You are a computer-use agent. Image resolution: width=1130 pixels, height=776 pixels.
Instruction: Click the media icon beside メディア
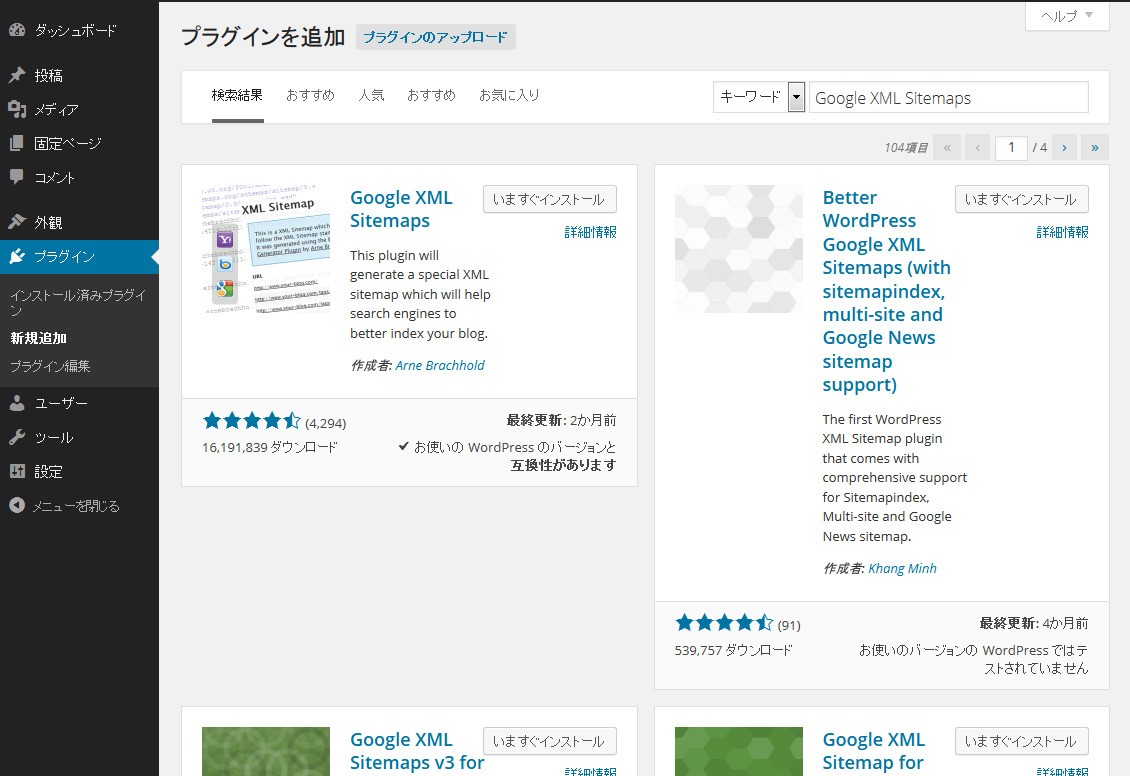pos(17,109)
